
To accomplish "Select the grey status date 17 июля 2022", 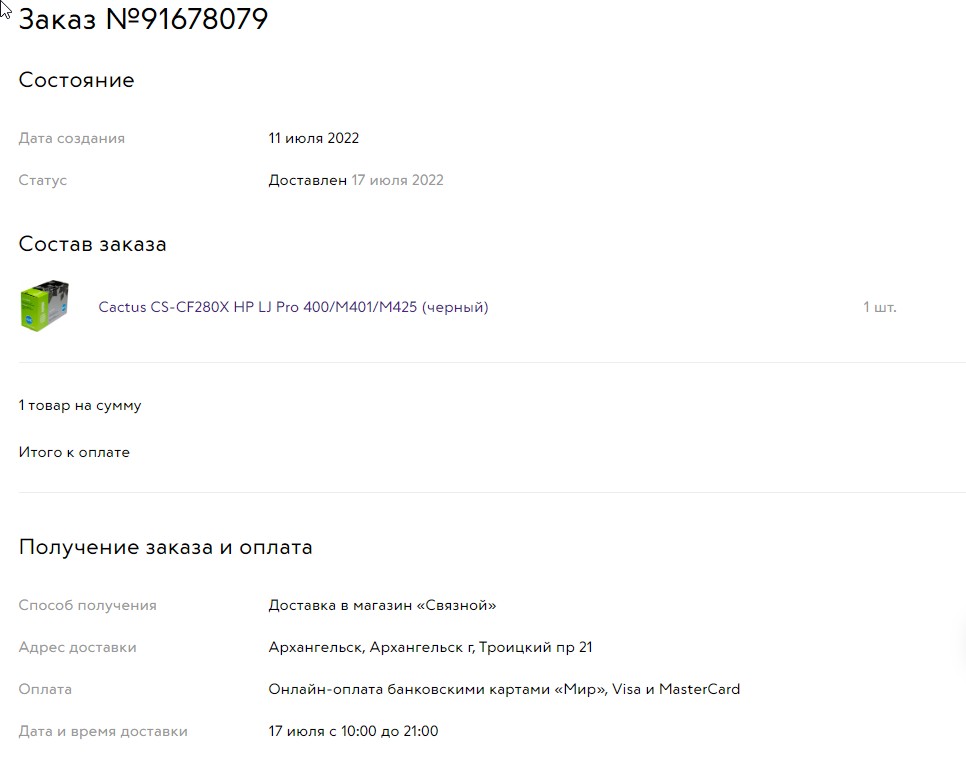I will [397, 180].
